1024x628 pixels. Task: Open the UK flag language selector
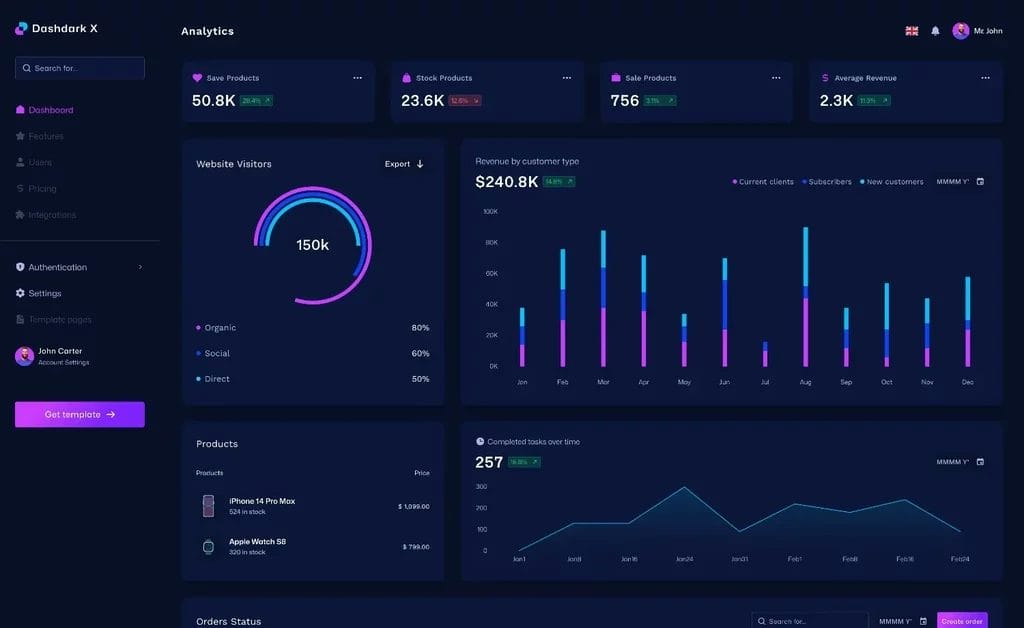(911, 31)
